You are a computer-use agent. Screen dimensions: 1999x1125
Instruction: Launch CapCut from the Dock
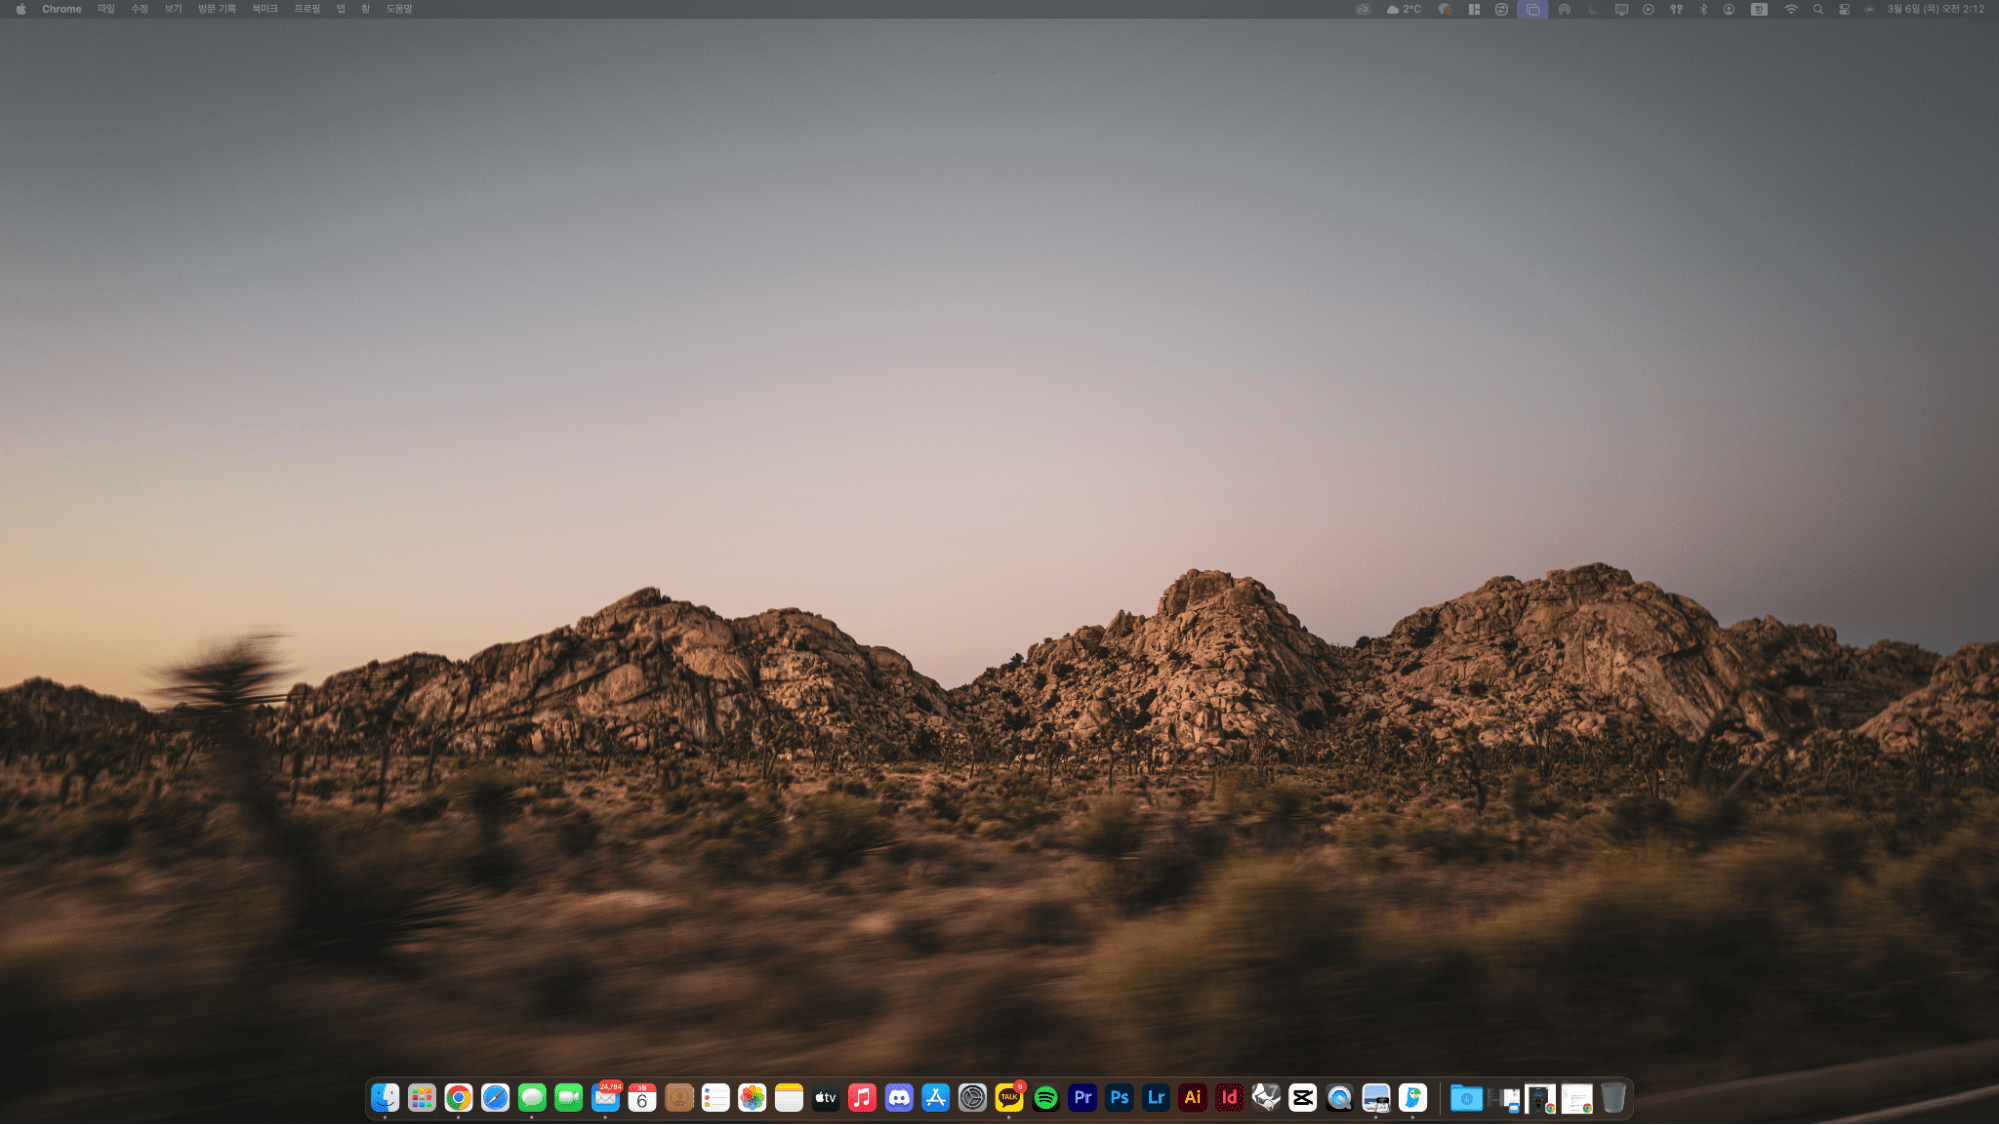(1302, 1097)
